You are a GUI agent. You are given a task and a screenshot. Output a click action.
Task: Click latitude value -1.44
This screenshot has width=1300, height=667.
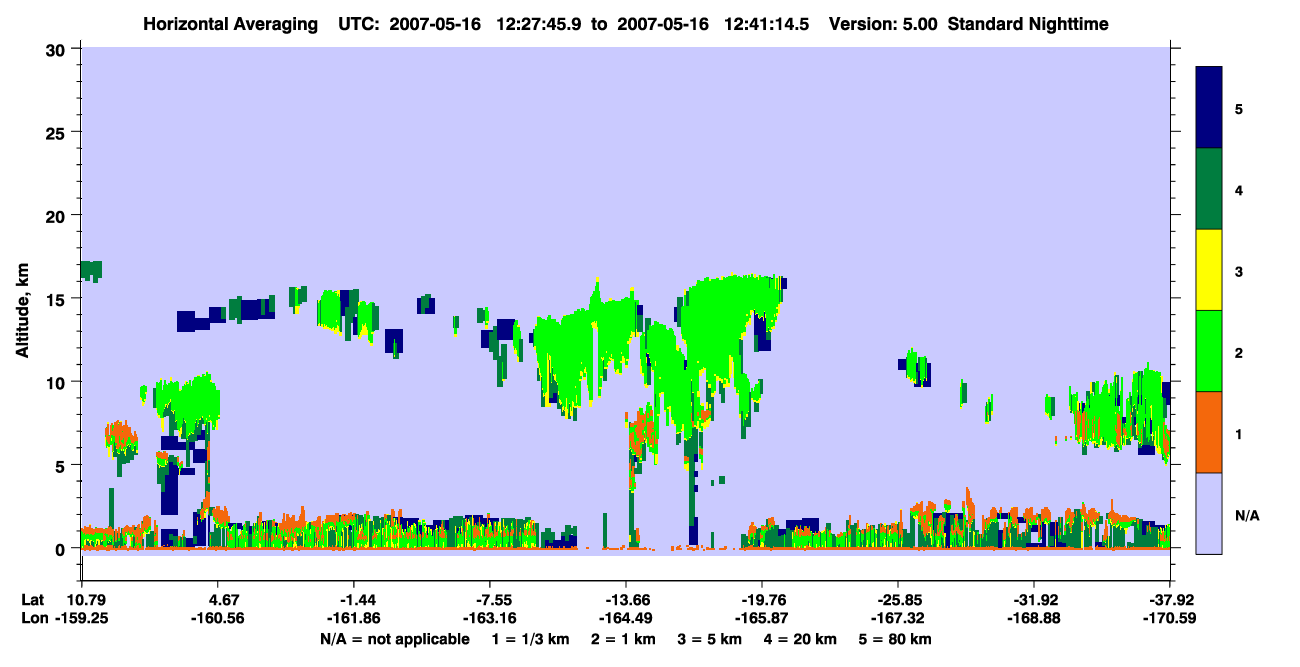pos(353,600)
